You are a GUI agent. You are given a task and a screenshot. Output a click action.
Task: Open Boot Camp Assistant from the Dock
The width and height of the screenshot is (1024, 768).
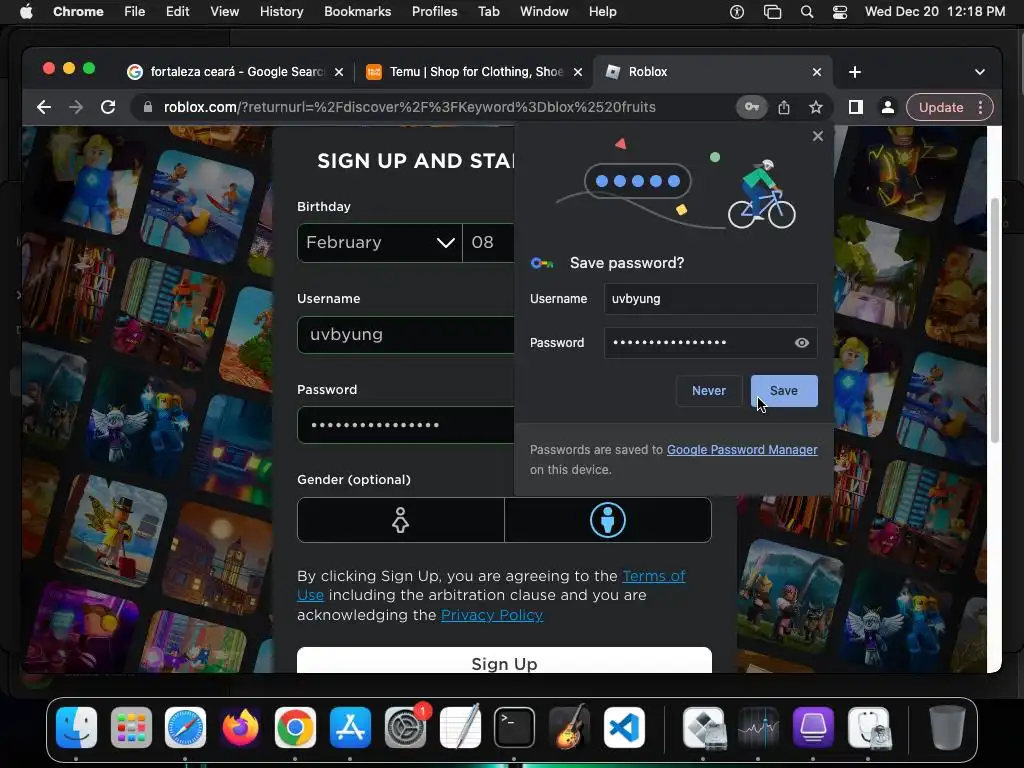coord(704,727)
